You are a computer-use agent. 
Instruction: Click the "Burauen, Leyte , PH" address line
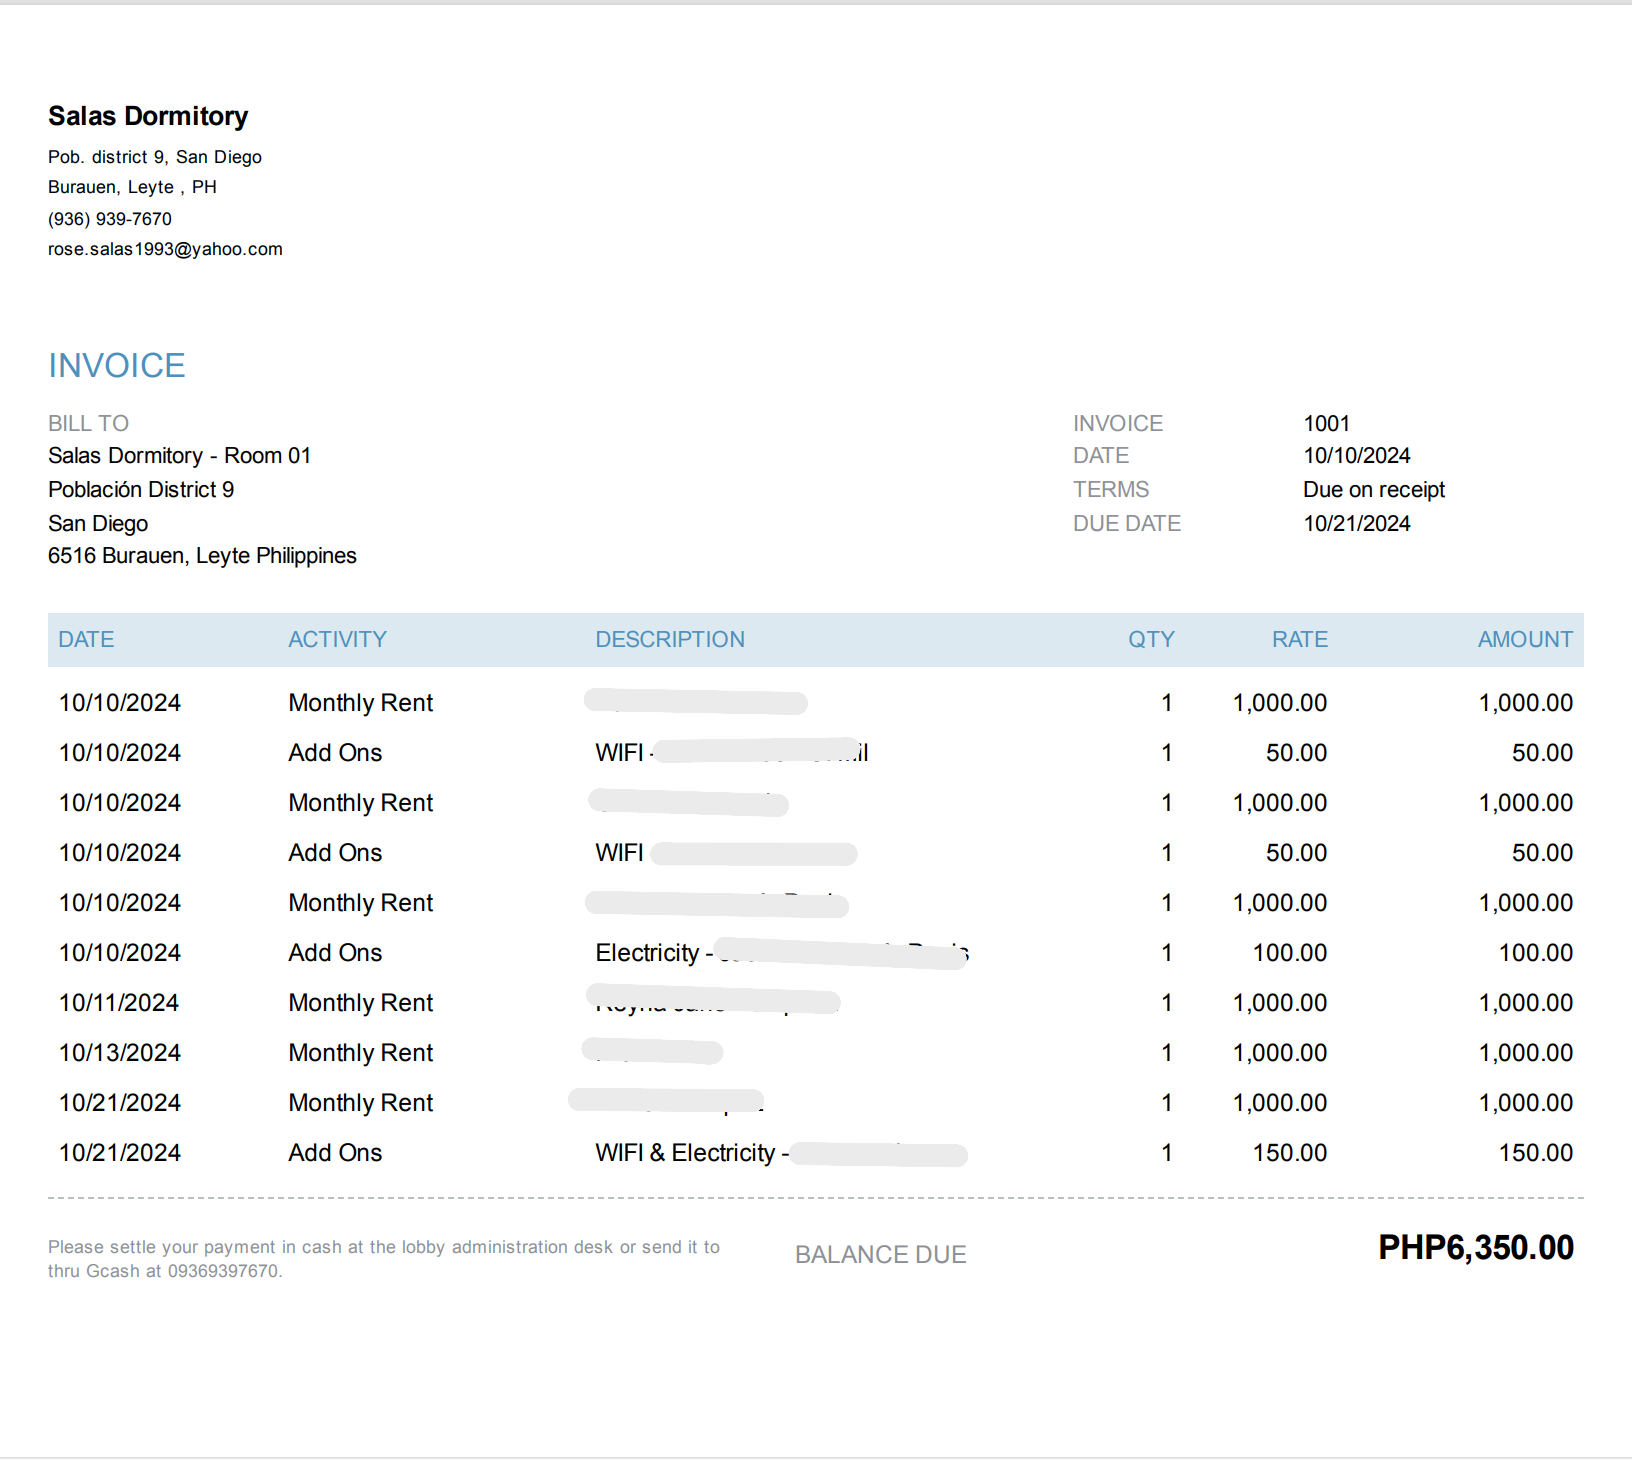pos(132,187)
